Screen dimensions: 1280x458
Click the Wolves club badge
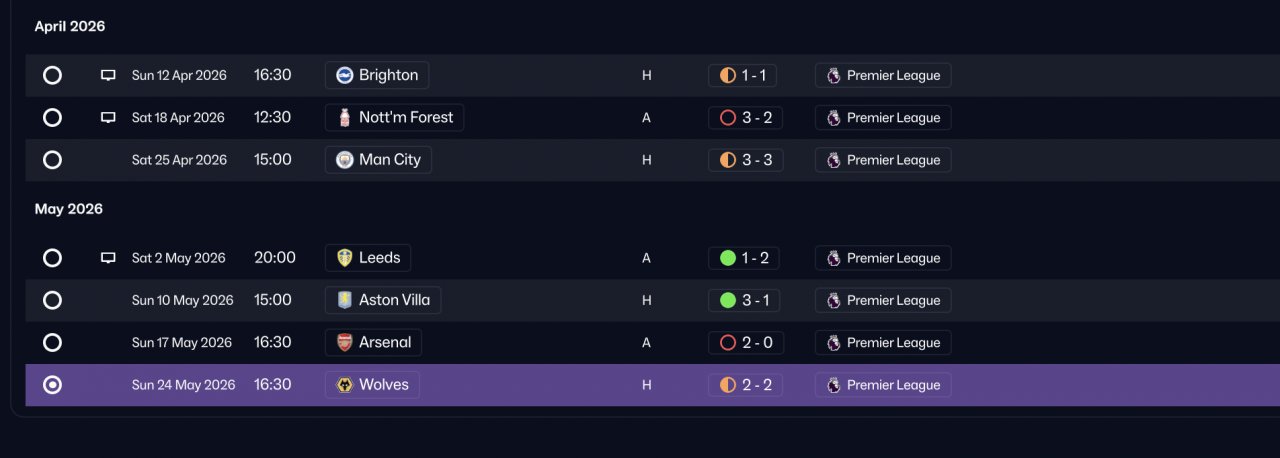344,385
